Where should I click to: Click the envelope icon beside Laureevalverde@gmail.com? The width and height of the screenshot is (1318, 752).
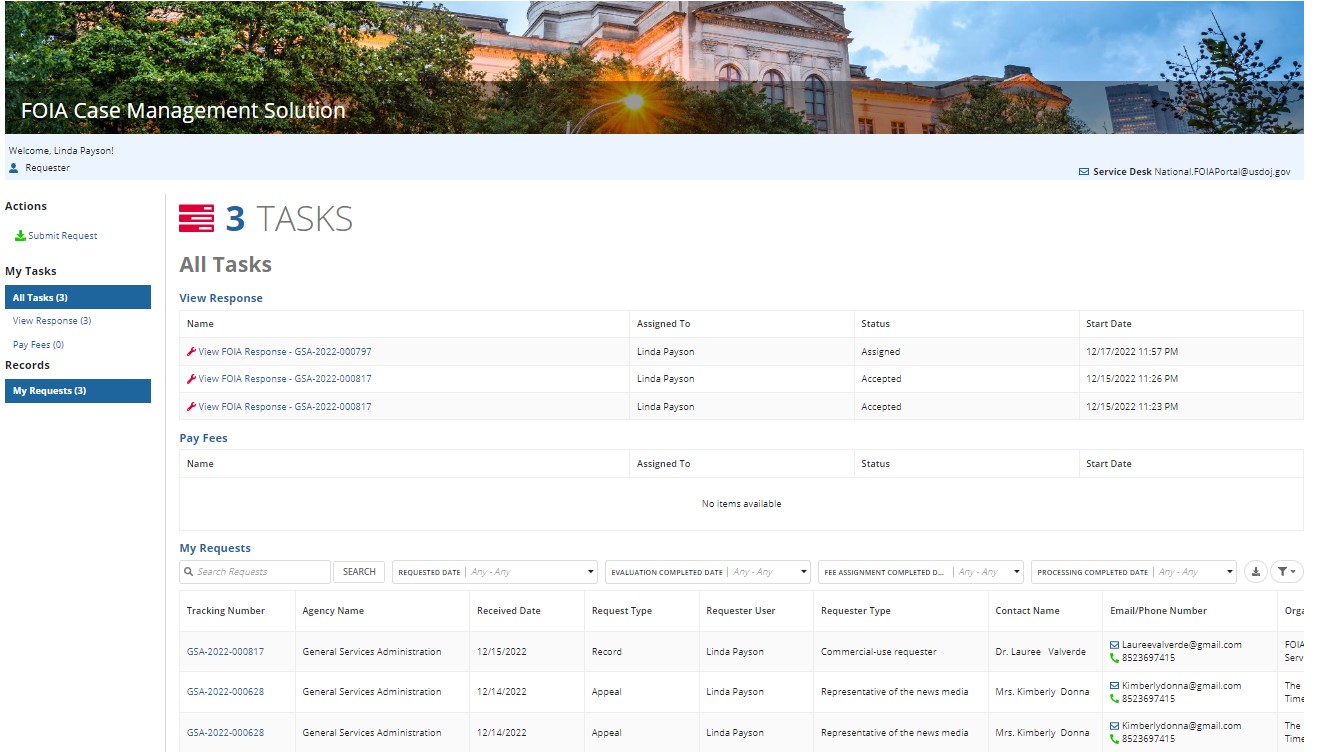1114,644
